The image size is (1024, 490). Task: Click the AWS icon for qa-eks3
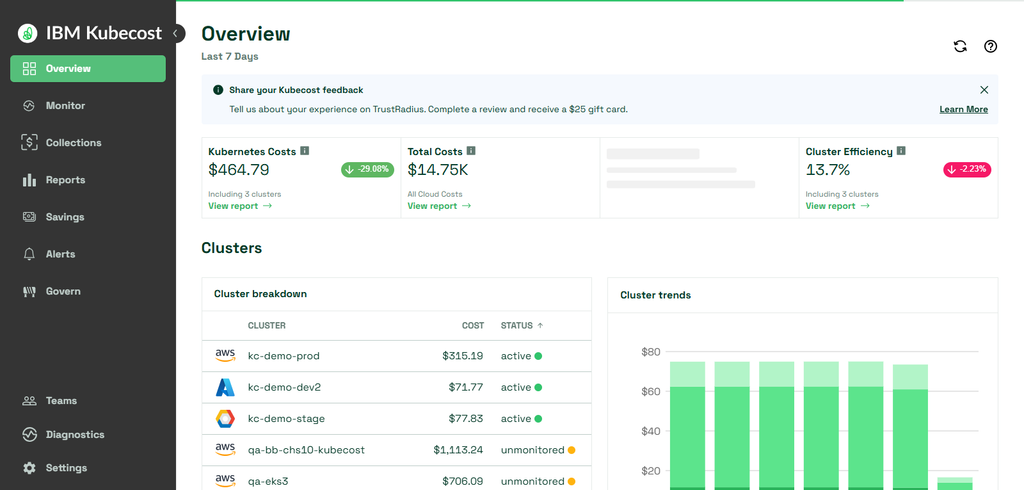(225, 482)
